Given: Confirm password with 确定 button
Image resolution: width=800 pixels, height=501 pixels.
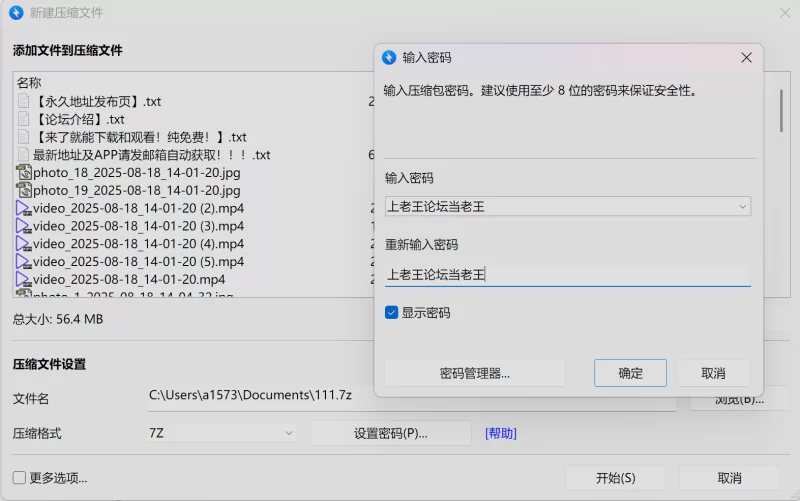Looking at the screenshot, I should (x=630, y=373).
